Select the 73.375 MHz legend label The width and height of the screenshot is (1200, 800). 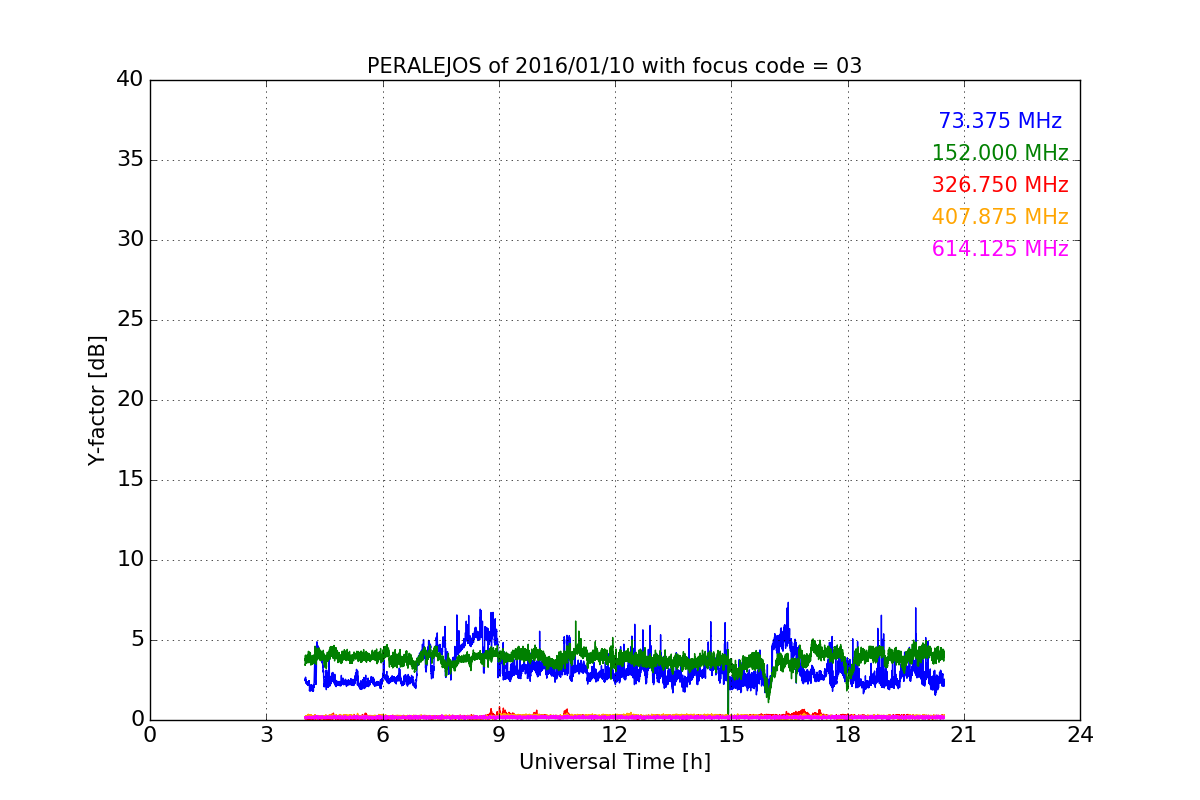coord(1000,121)
